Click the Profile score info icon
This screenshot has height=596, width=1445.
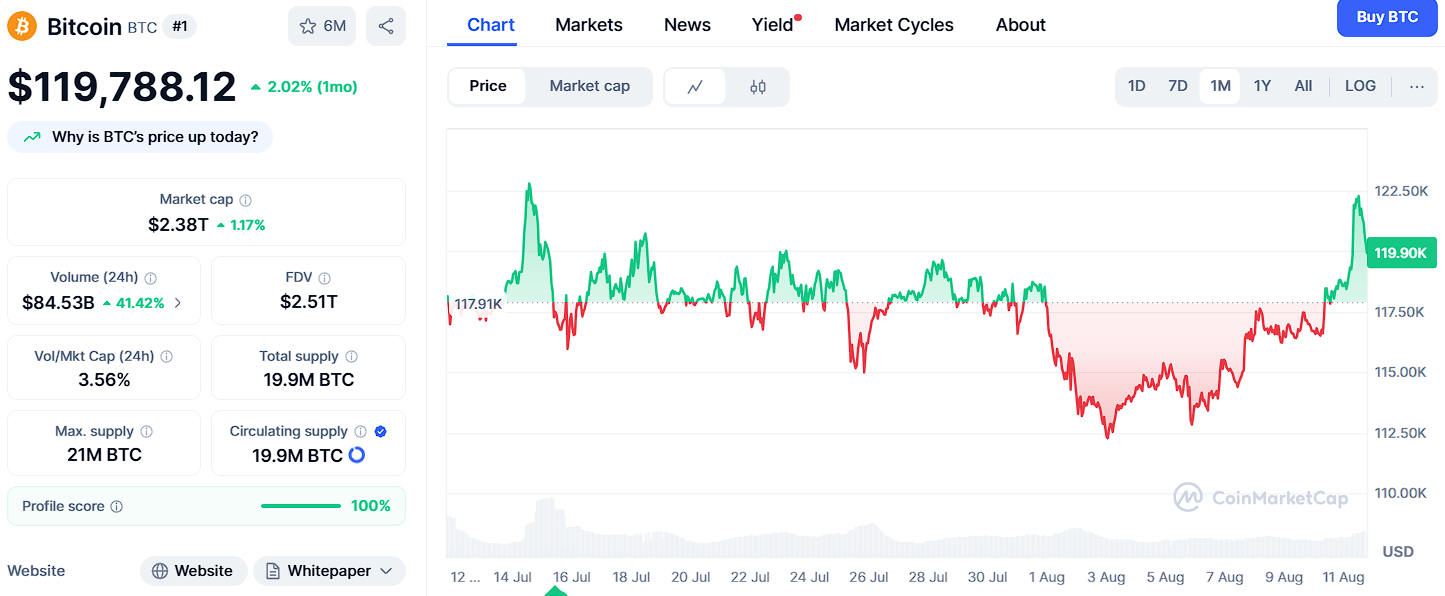coord(116,507)
